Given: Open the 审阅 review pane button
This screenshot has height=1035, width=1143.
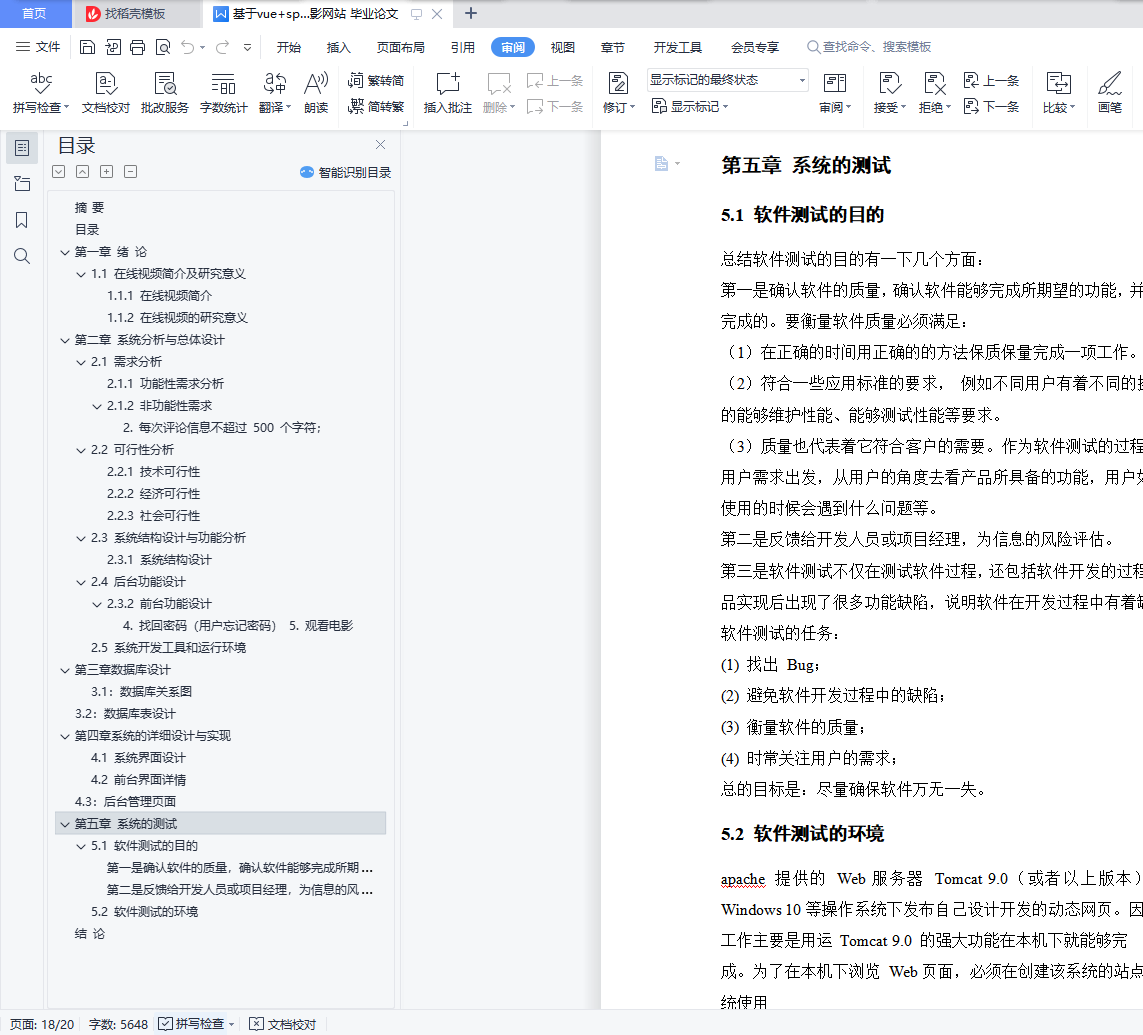Looking at the screenshot, I should 835,93.
